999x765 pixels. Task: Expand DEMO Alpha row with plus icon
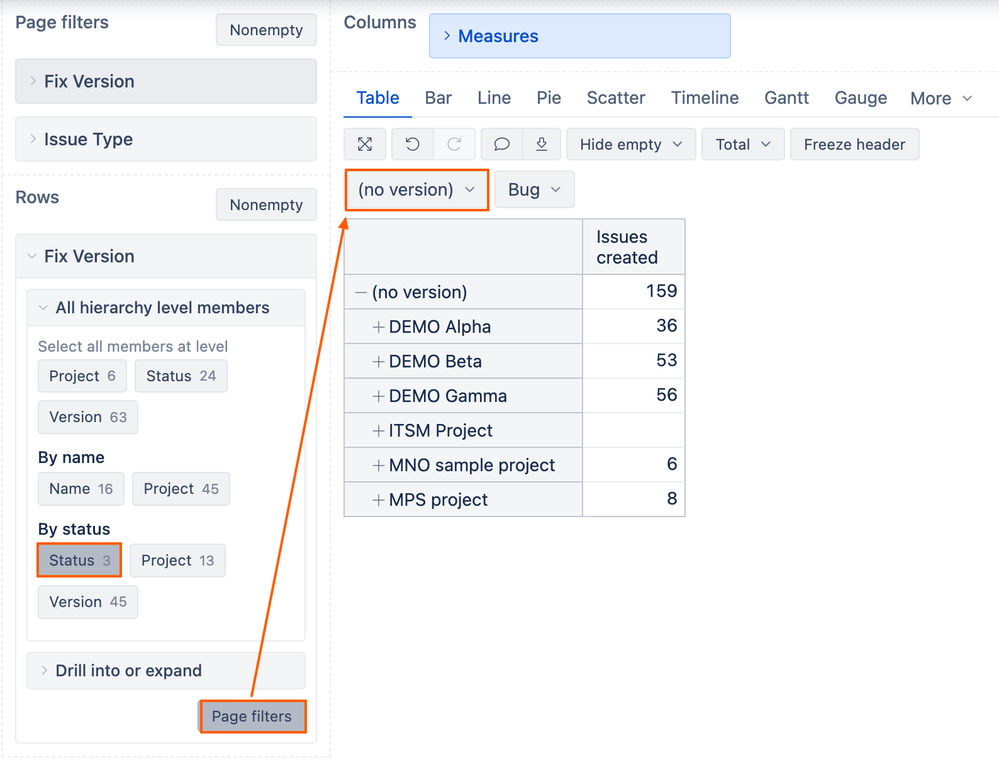point(378,327)
